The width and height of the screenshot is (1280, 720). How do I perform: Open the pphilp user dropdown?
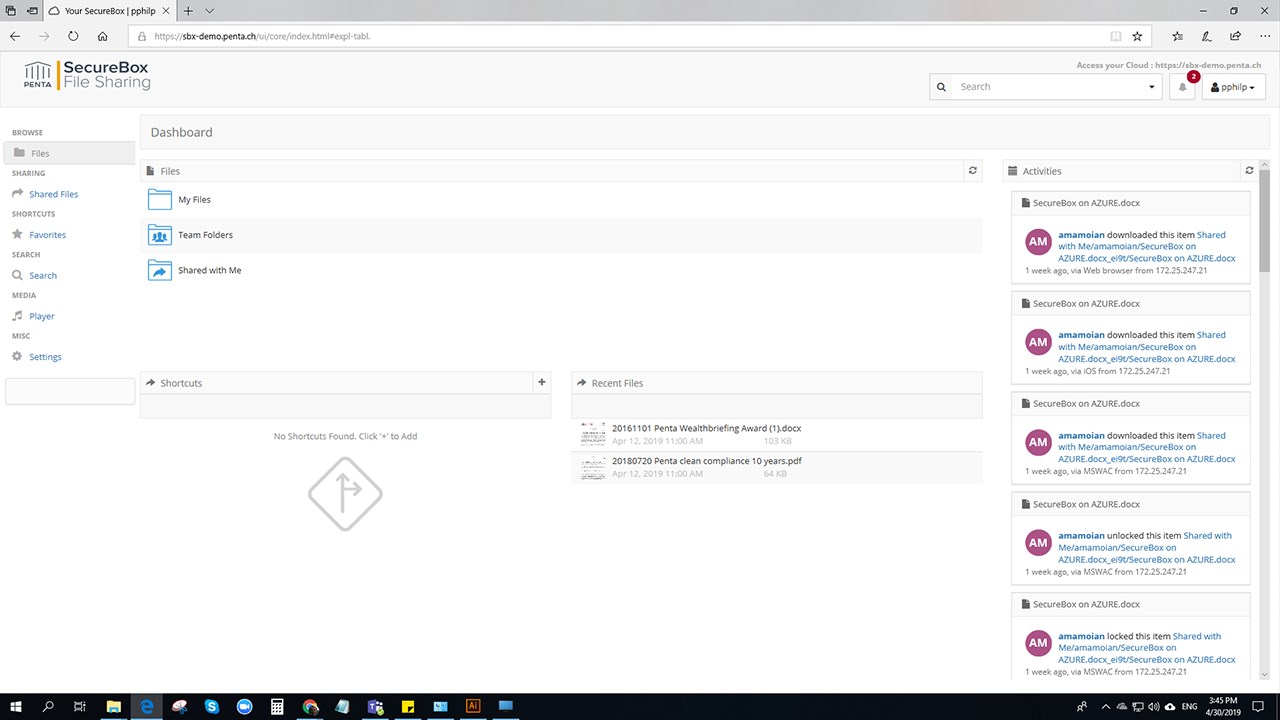tap(1233, 87)
